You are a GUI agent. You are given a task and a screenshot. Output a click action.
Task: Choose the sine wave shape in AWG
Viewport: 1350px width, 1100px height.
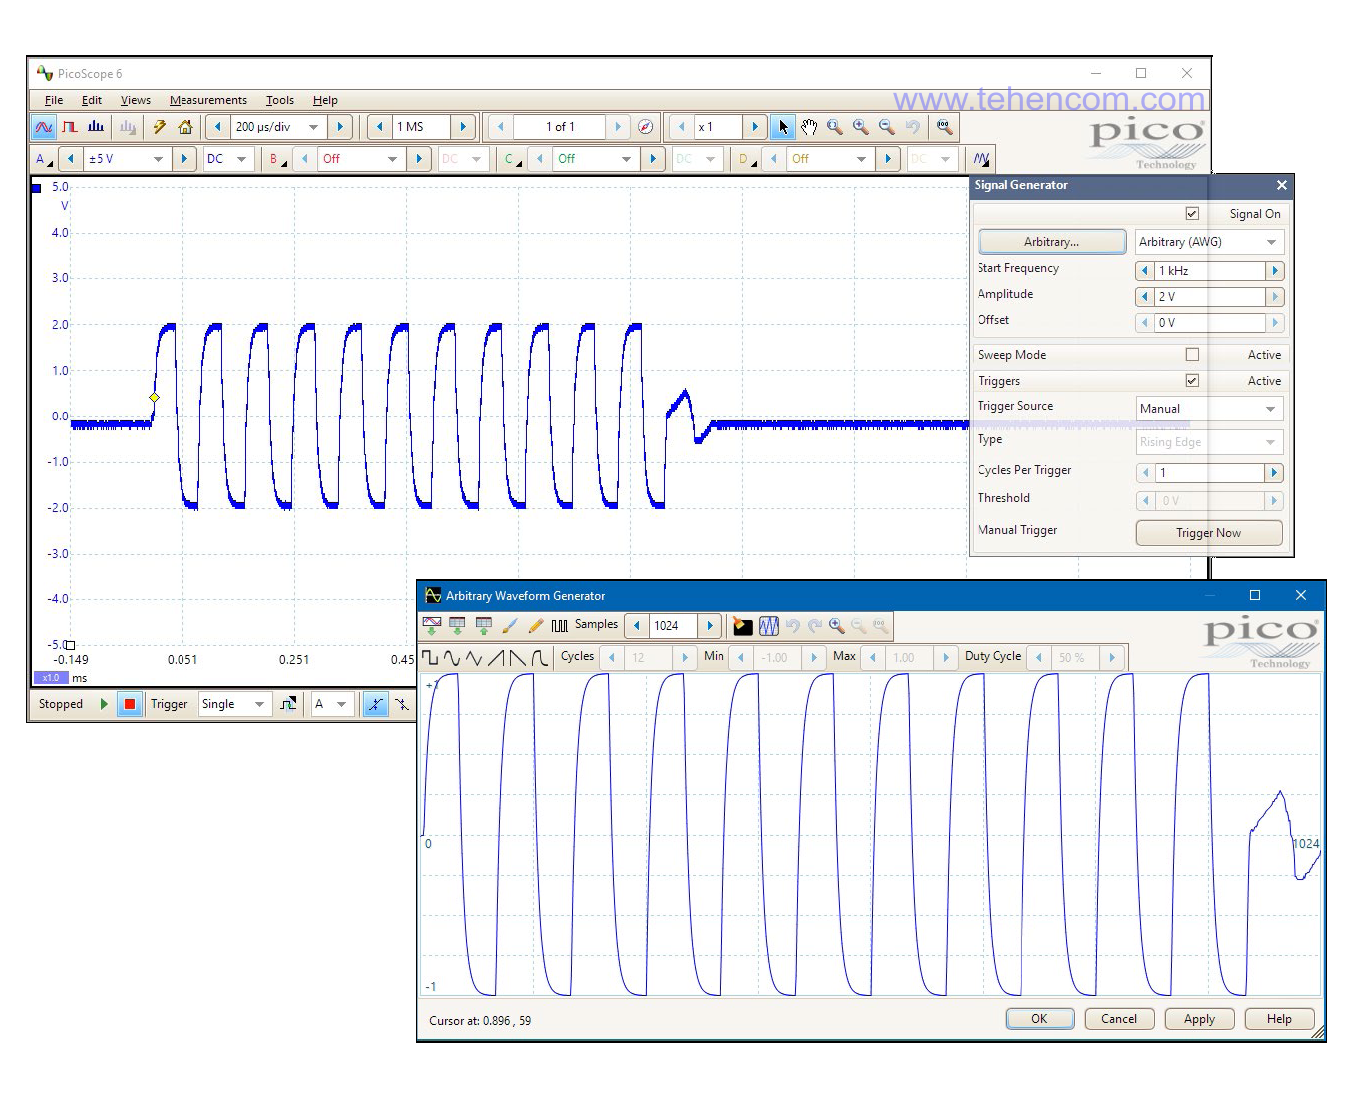point(452,657)
